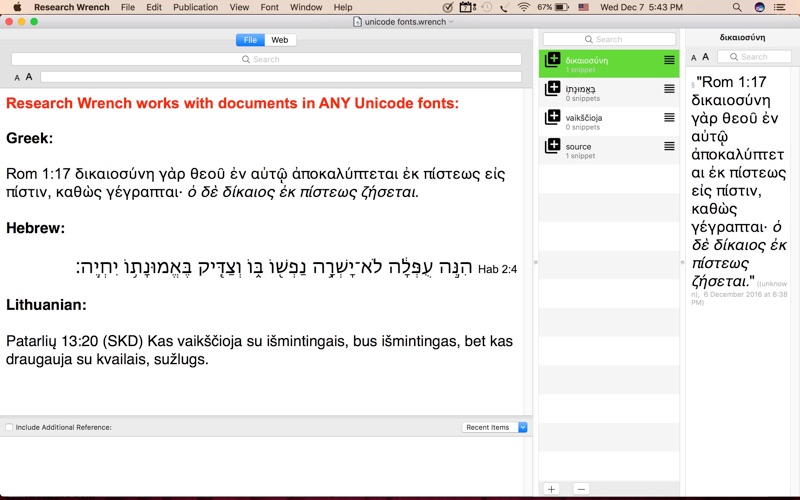800x500 pixels.
Task: Click field beside document text size buttons
Action: pos(281,77)
